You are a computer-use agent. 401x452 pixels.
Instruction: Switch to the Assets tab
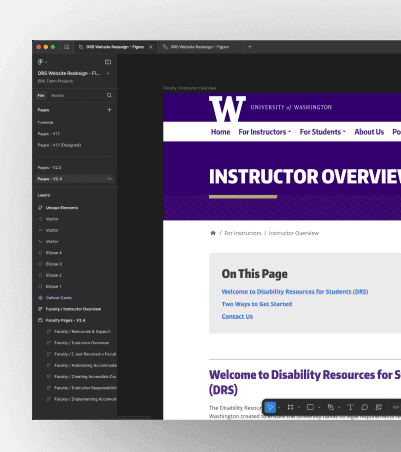coord(57,95)
